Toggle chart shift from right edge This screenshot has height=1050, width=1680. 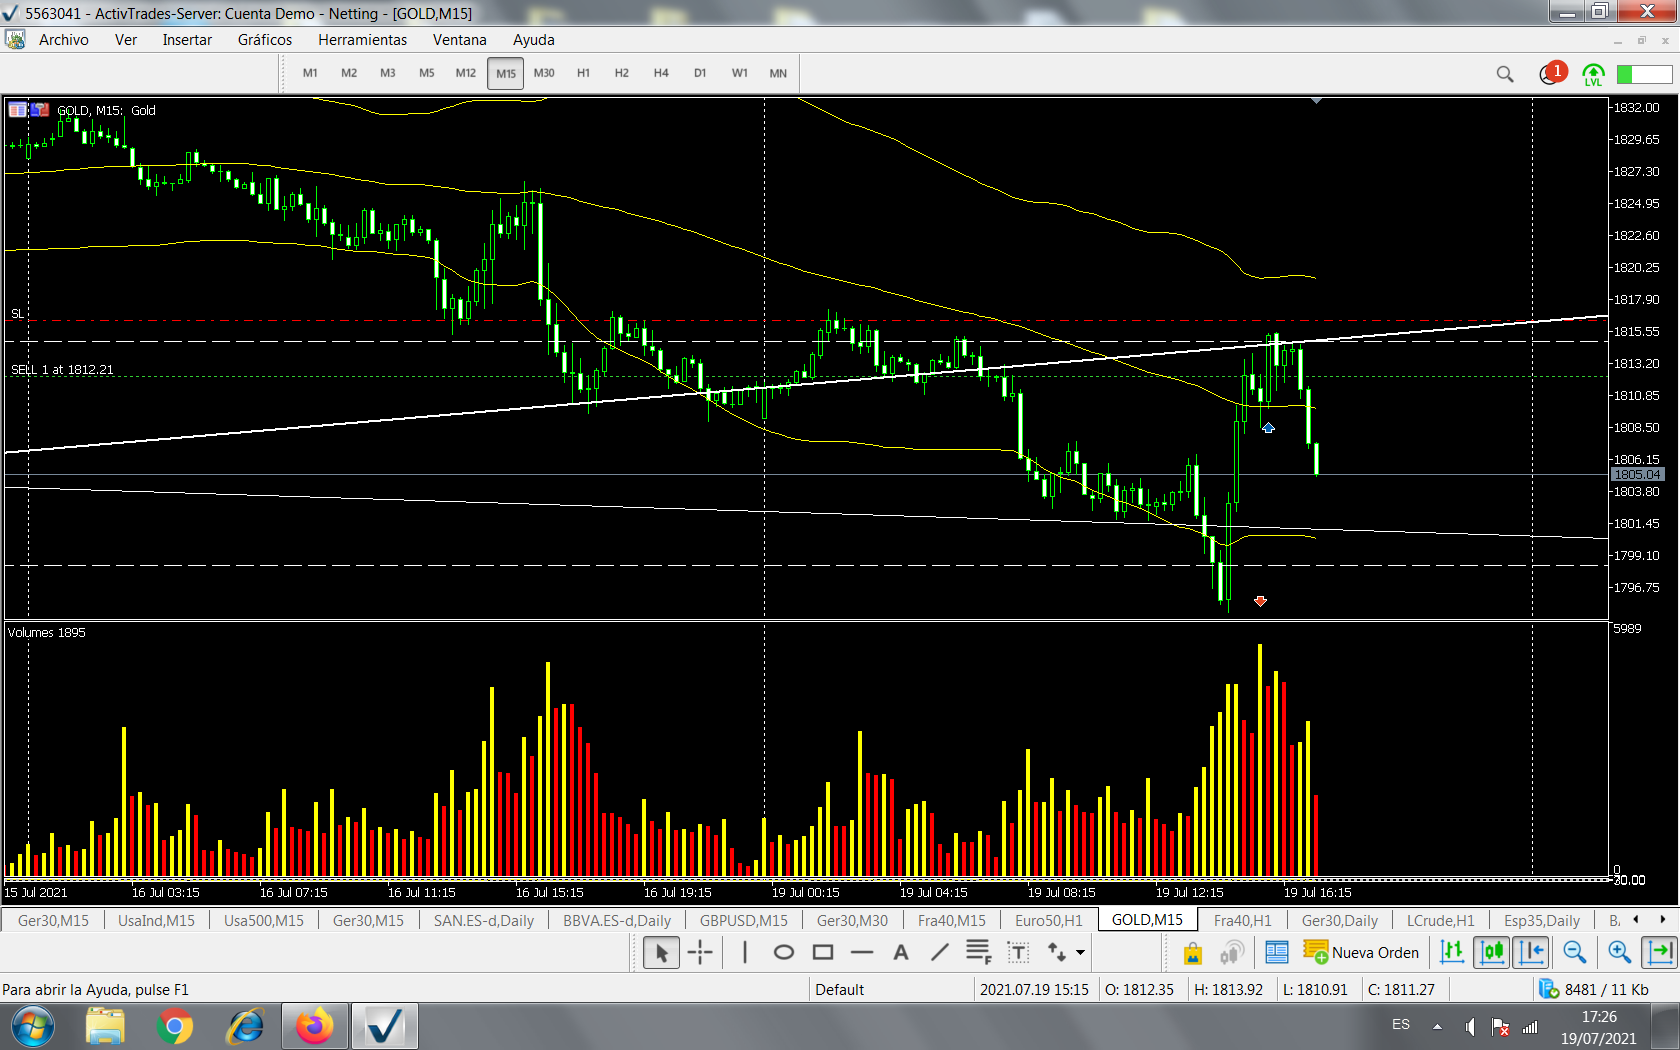click(x=1531, y=953)
